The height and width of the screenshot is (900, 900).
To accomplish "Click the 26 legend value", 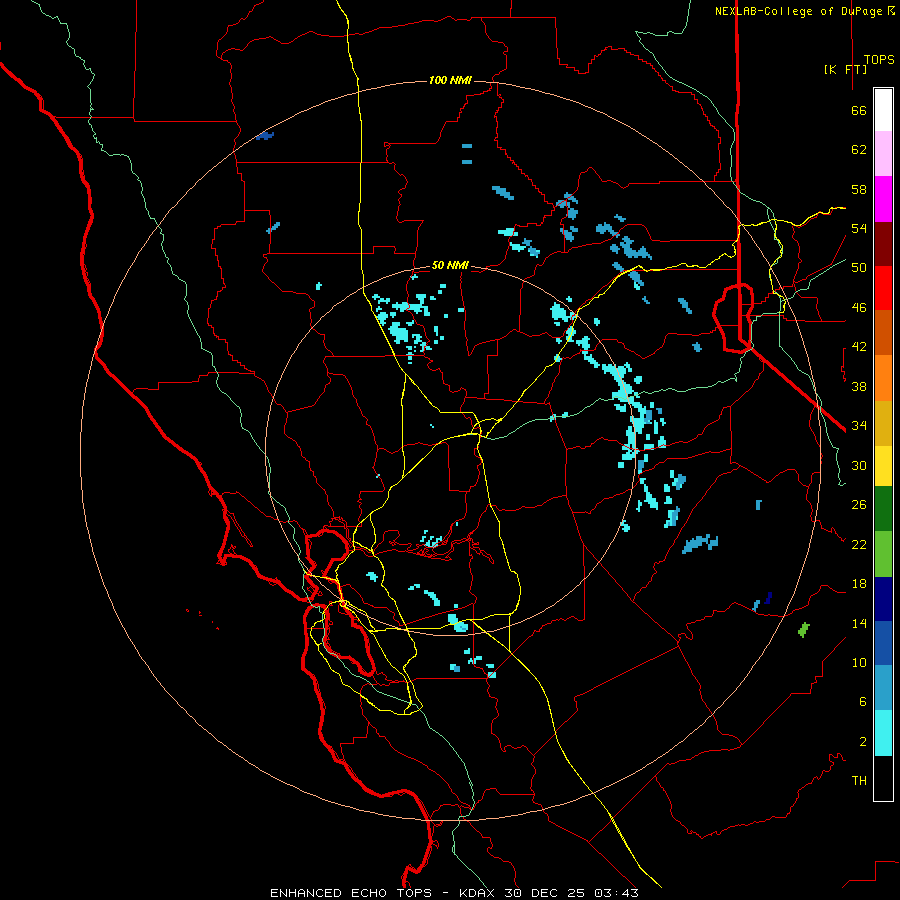I will (859, 505).
